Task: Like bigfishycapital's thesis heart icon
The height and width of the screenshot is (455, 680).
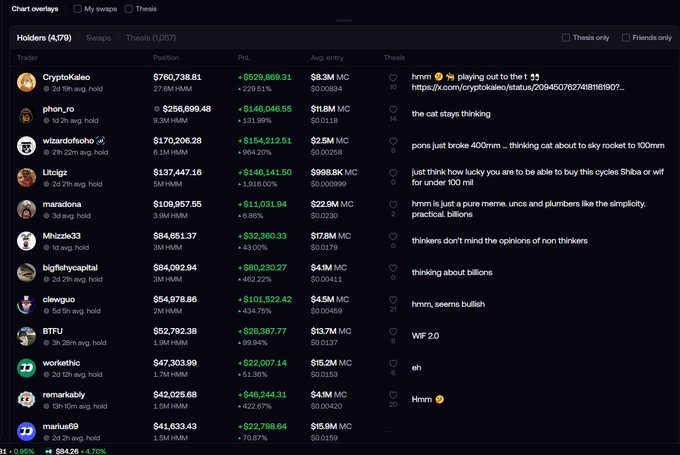Action: (393, 268)
